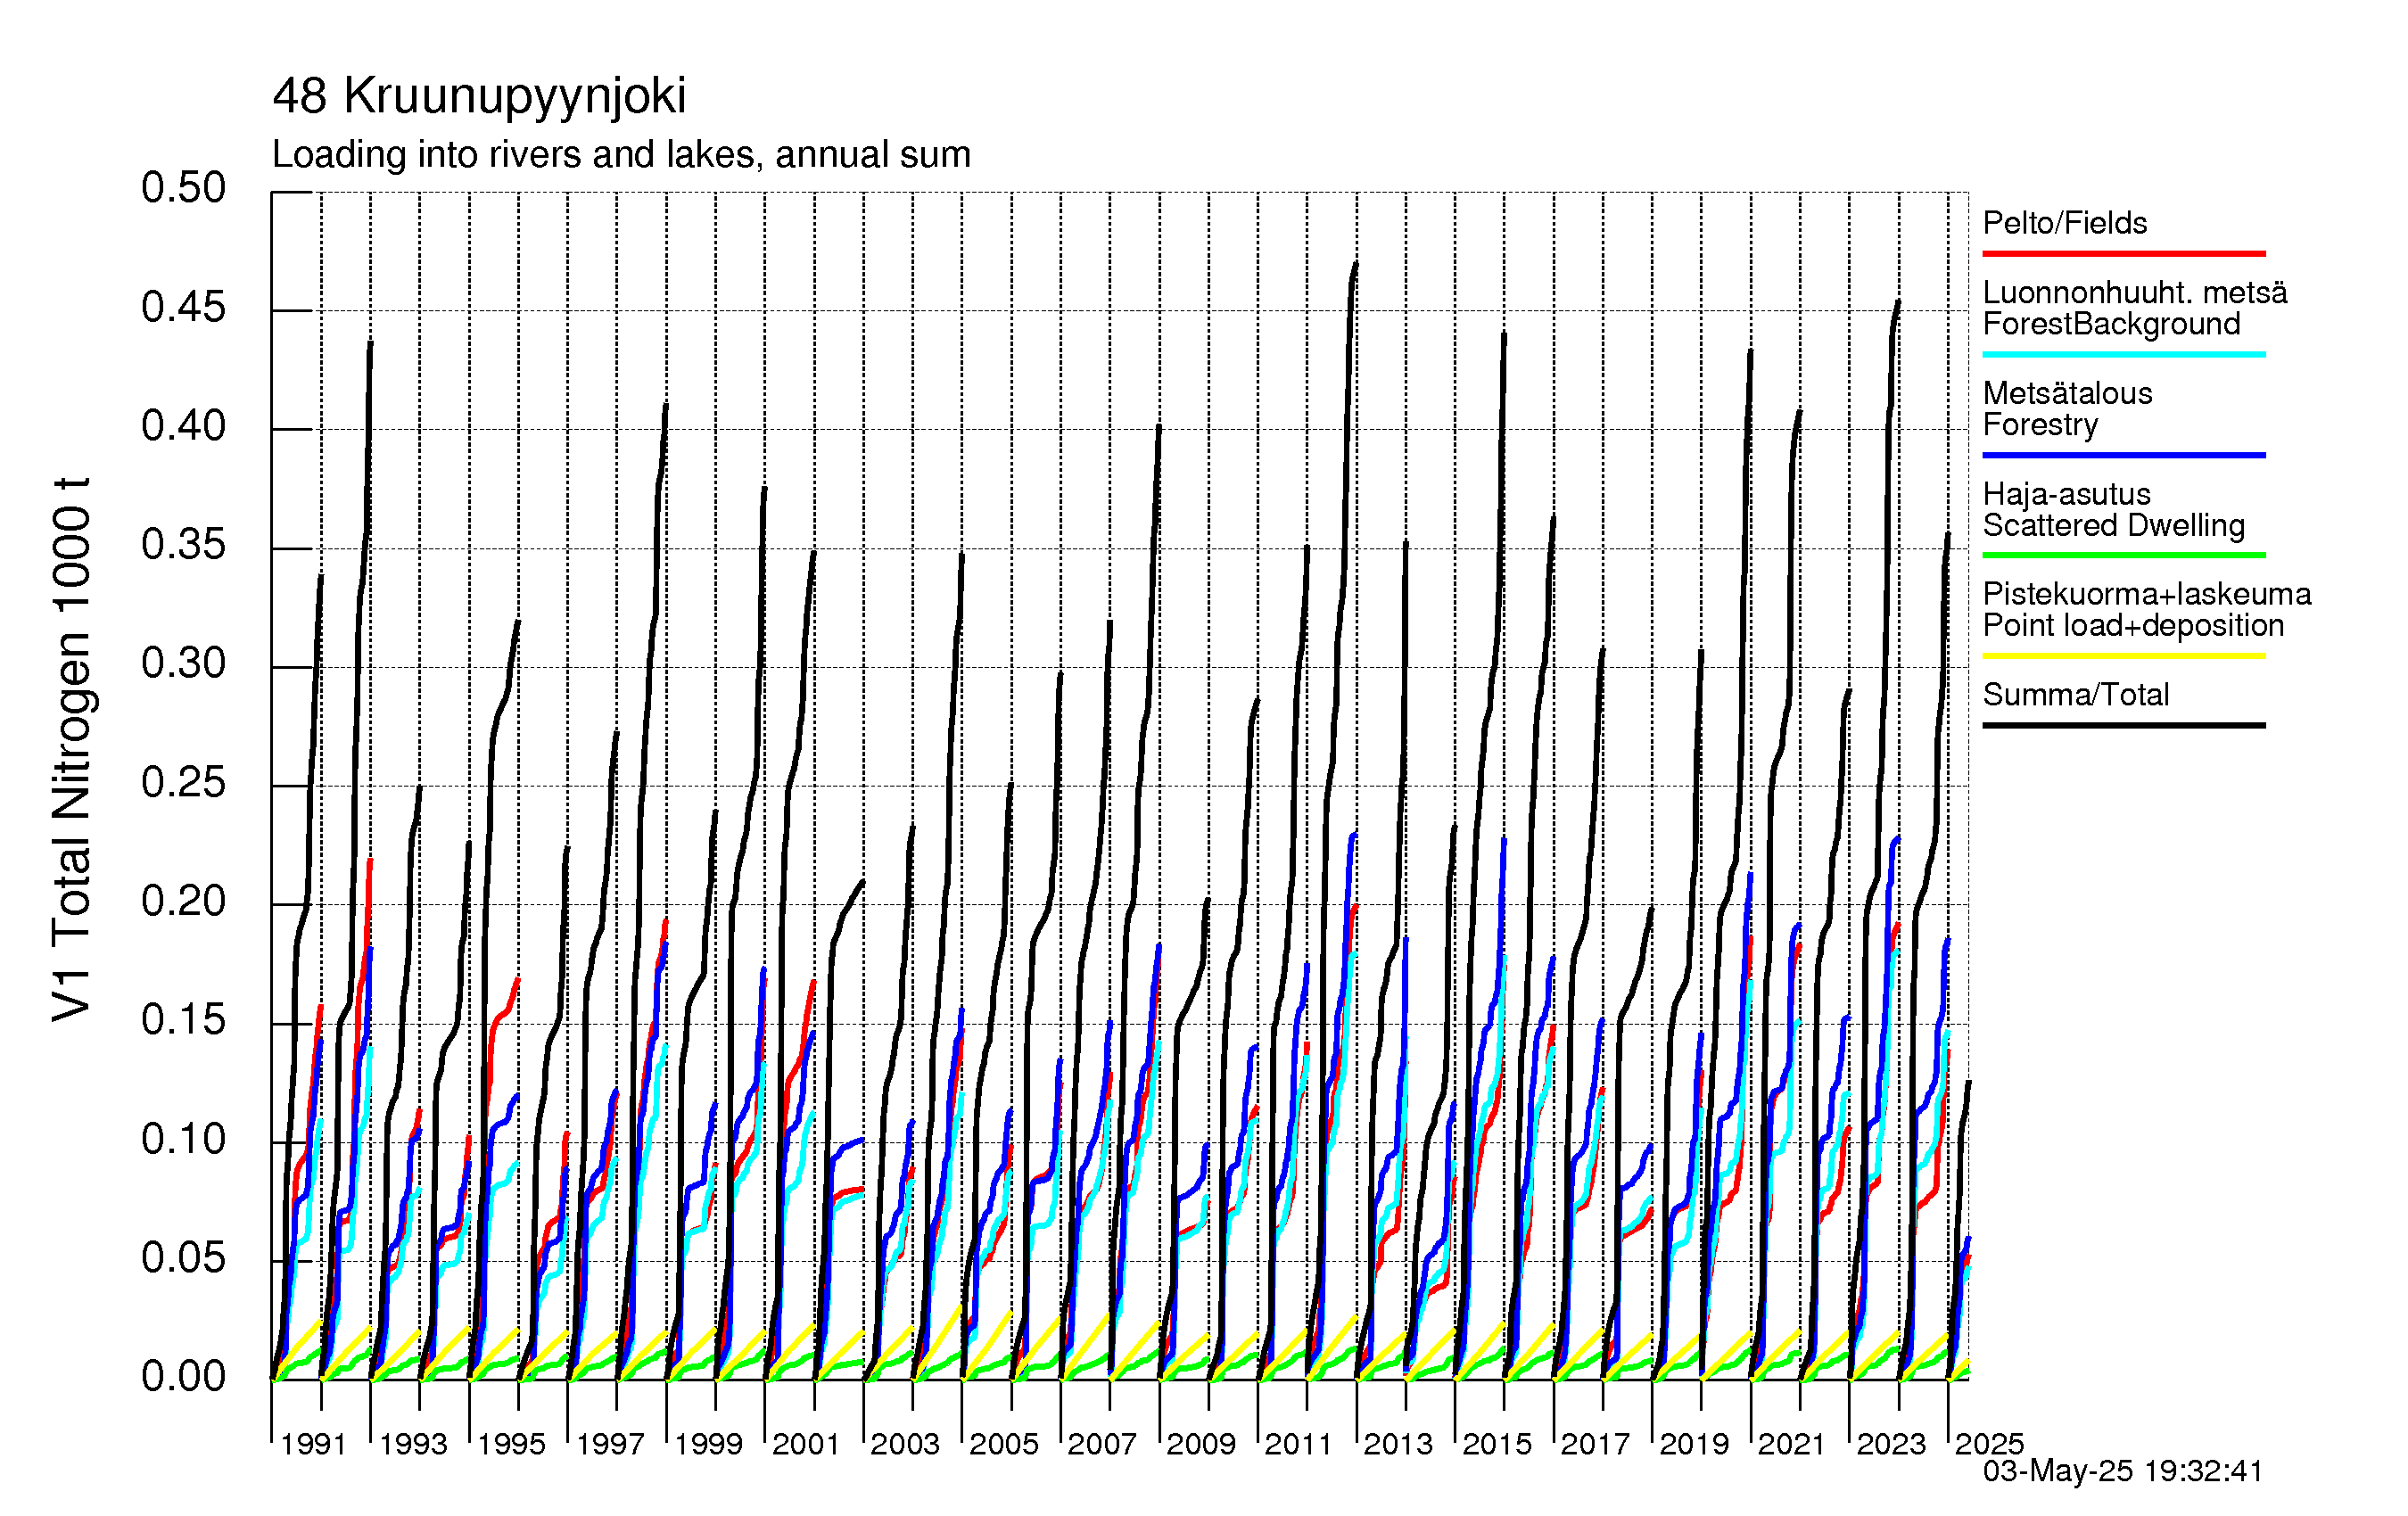This screenshot has height=1516, width=2408.
Task: Click the y-axis value 0.50
Action: [x=183, y=188]
